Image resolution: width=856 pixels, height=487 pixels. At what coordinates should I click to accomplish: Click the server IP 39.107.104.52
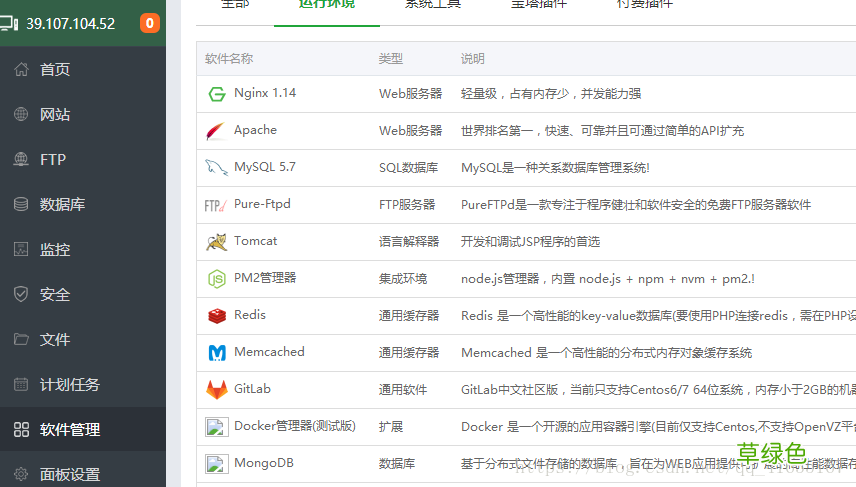pyautogui.click(x=71, y=24)
